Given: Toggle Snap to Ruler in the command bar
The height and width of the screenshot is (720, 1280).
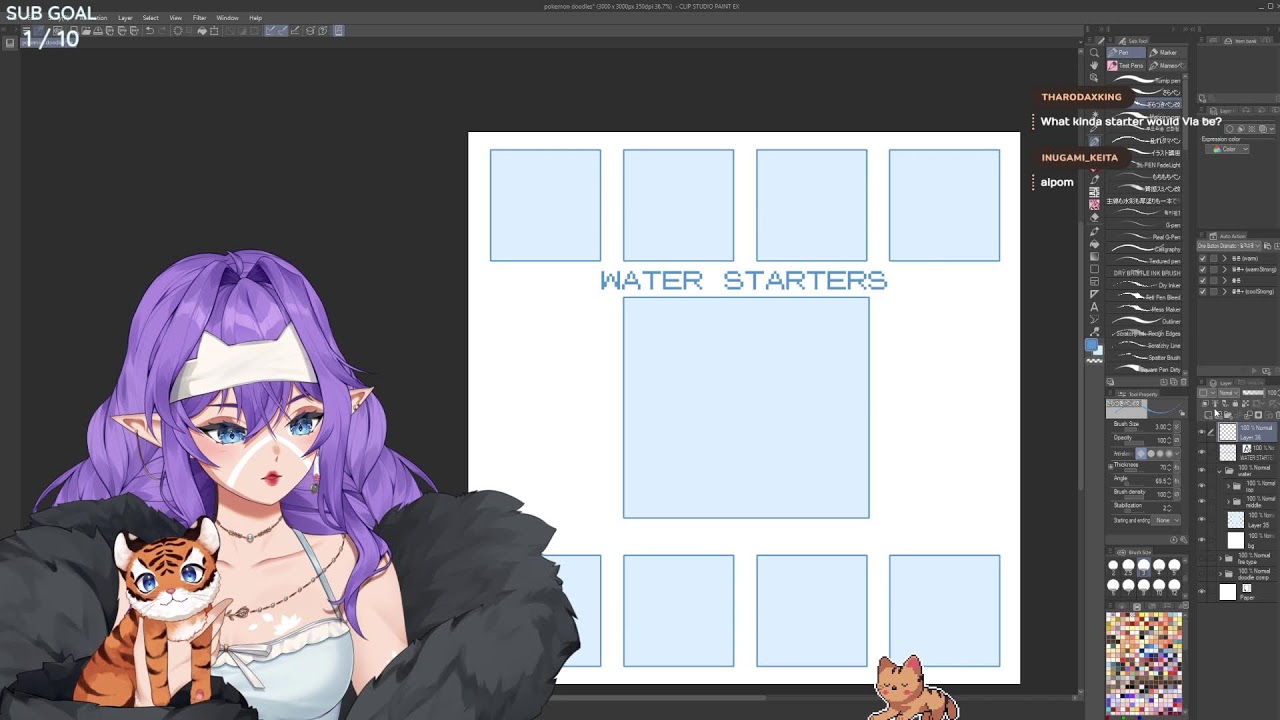Looking at the screenshot, I should coord(271,31).
